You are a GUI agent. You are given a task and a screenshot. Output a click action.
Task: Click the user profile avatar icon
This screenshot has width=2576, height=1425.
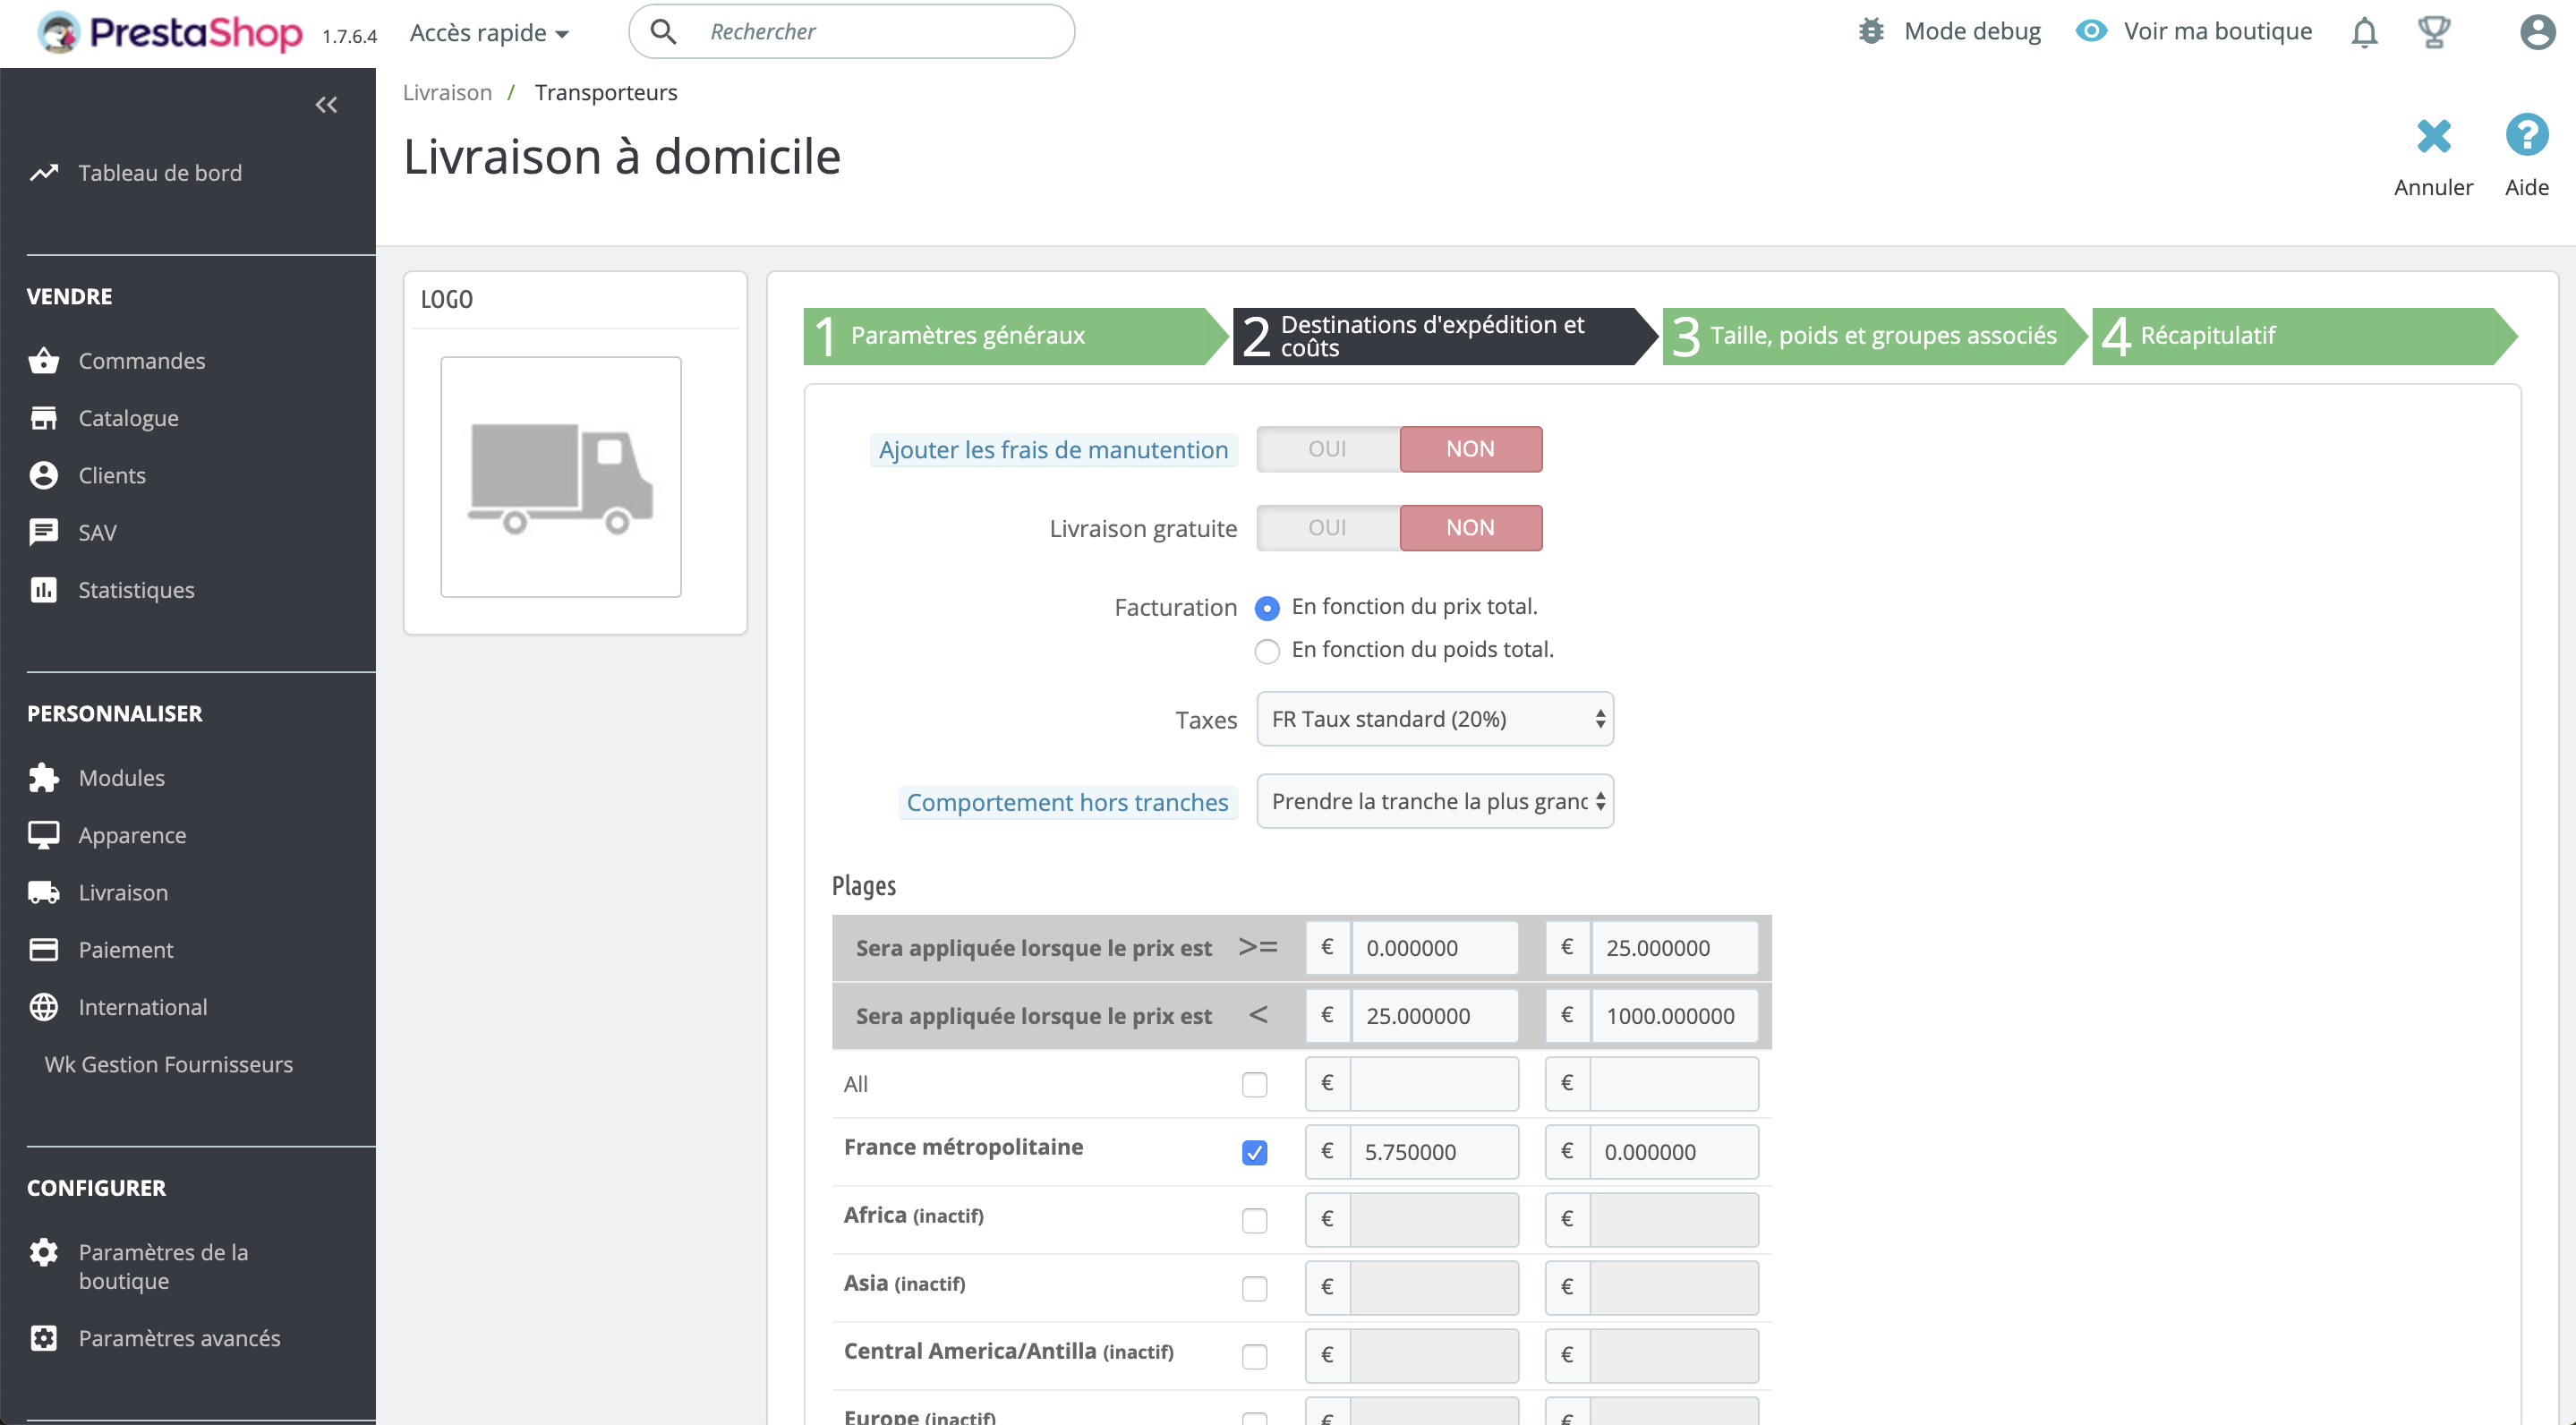tap(2536, 32)
